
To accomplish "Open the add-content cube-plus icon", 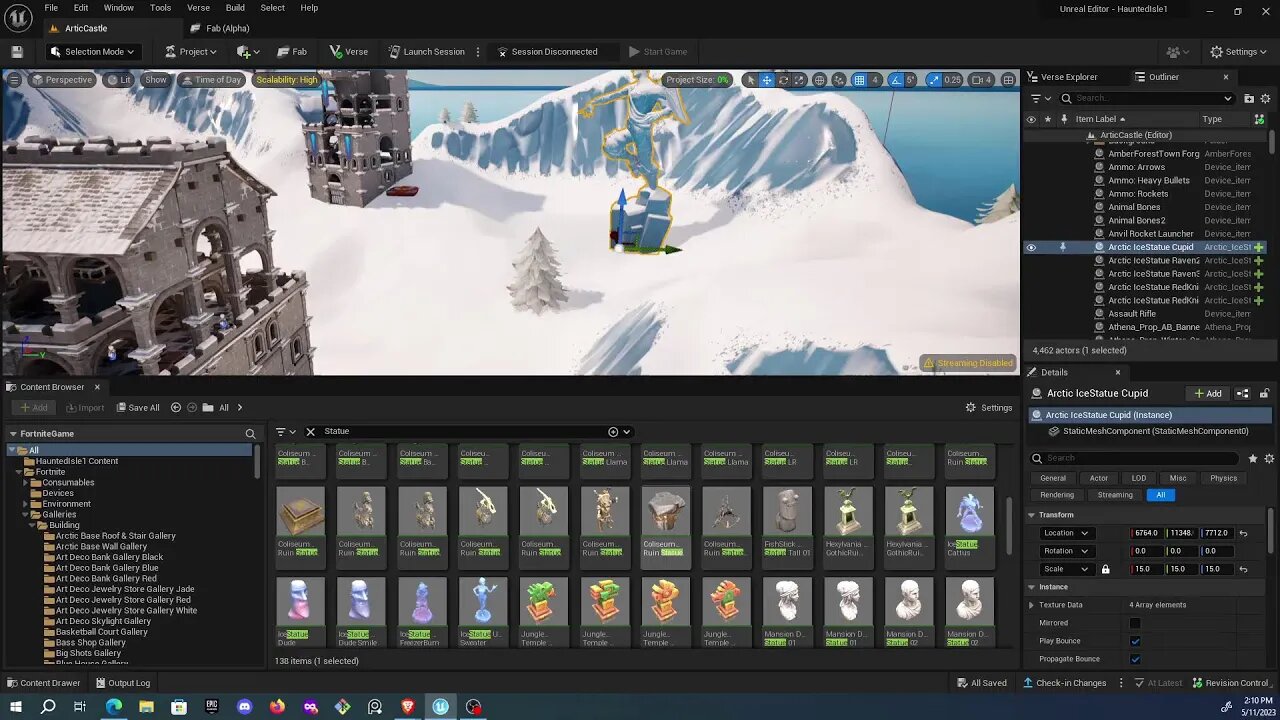I will 248,52.
